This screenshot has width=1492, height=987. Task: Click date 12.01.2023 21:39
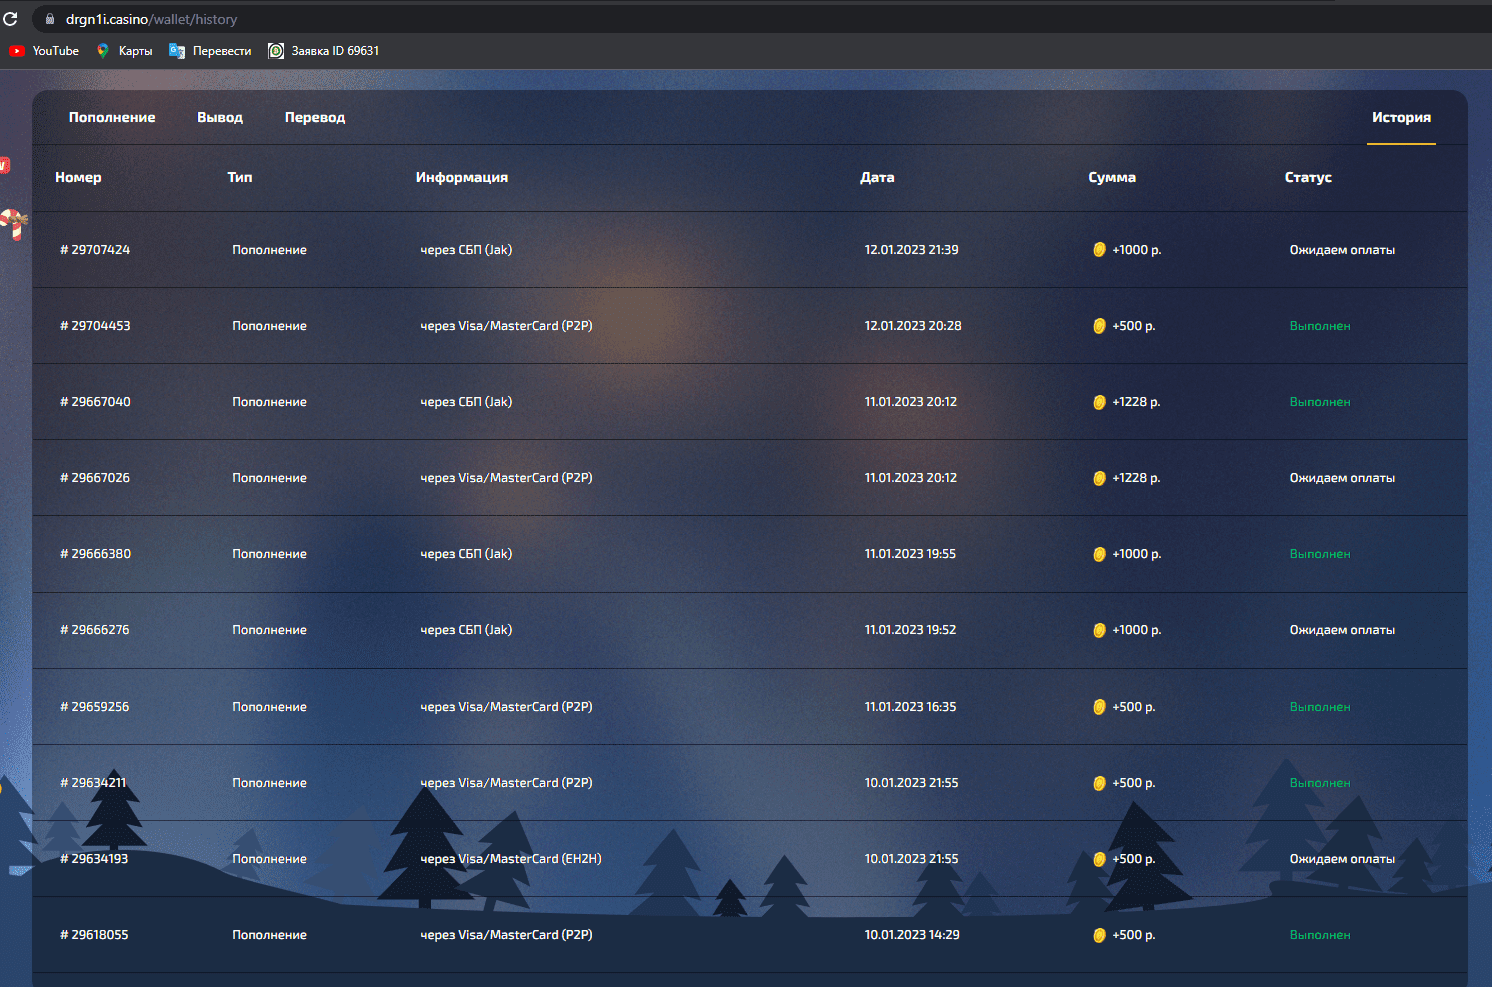911,250
